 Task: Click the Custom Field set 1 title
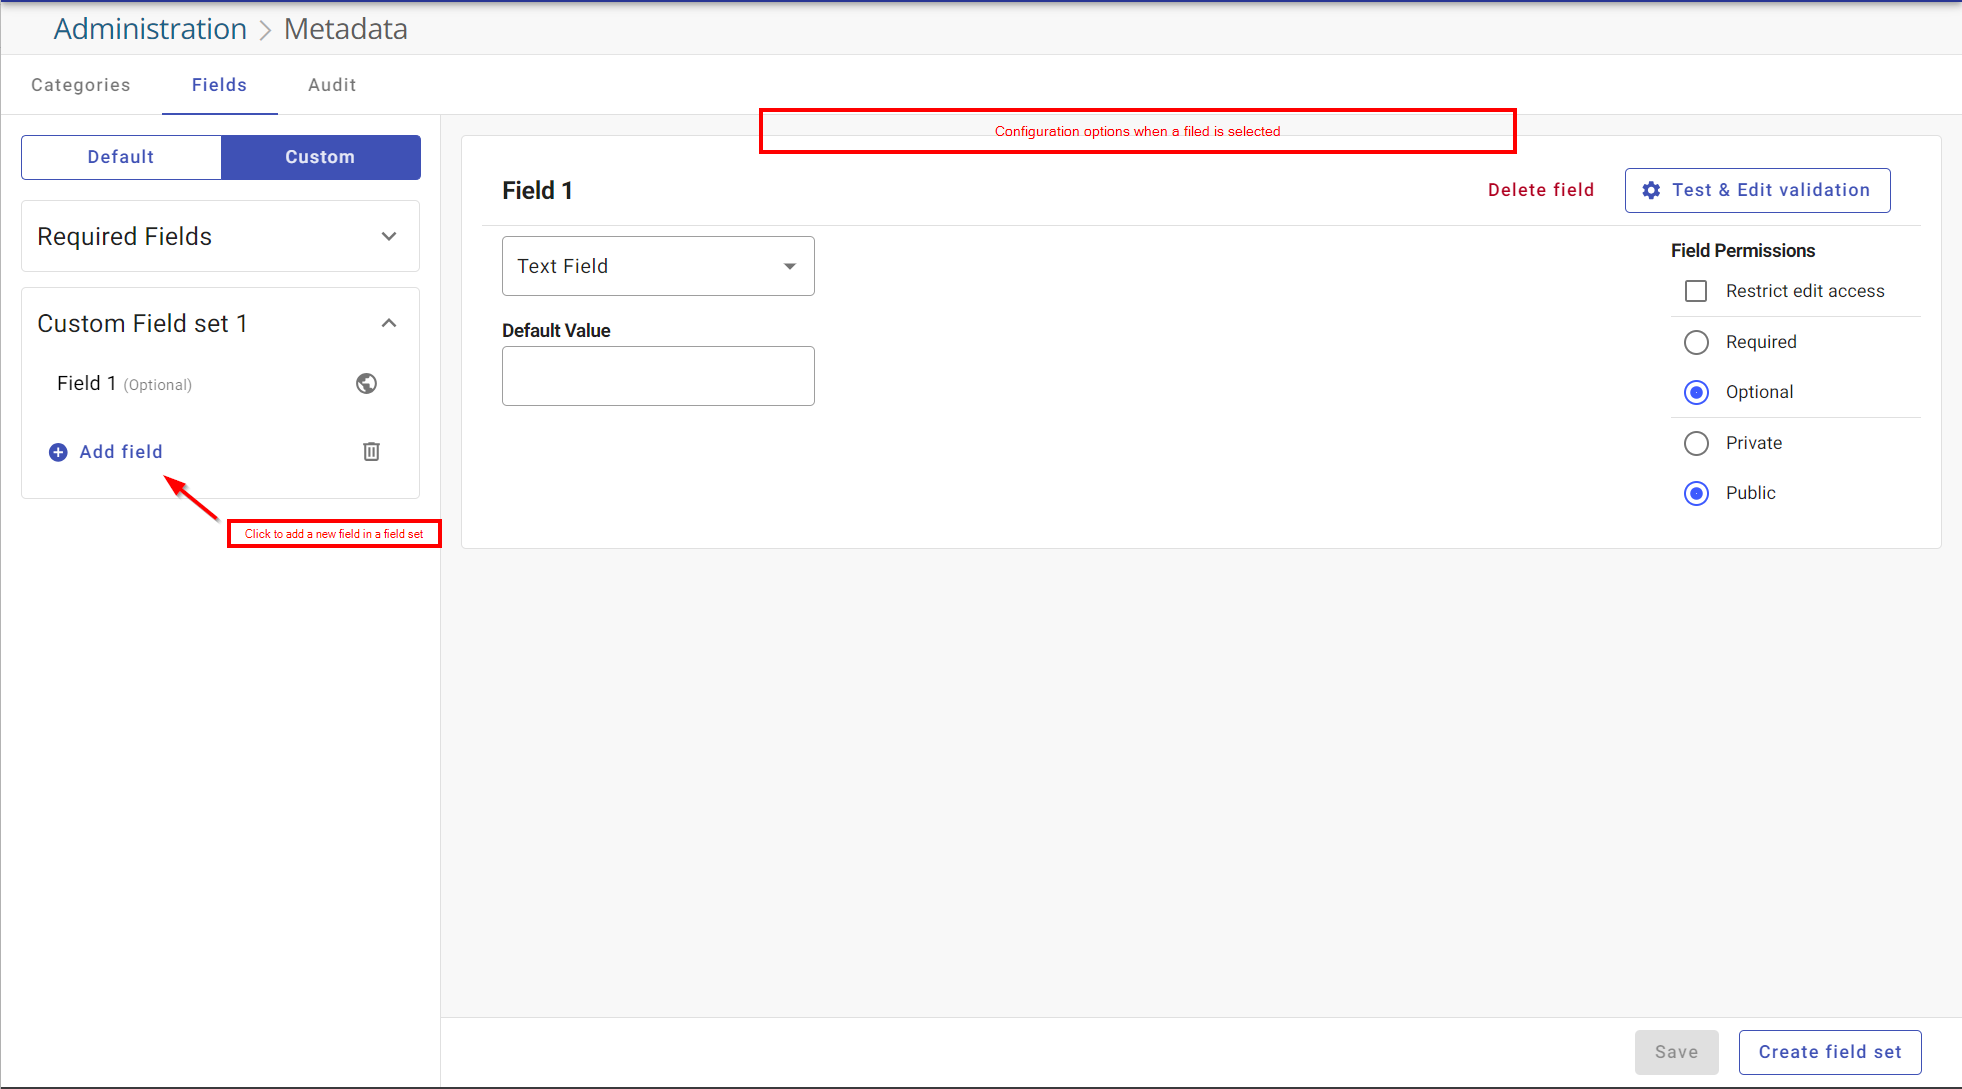(x=142, y=323)
